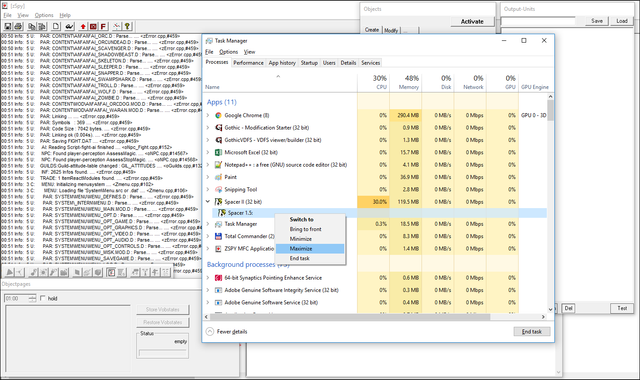
Task: Click the Adobe Genuine Software Integrity Service icon
Action: click(x=218, y=290)
